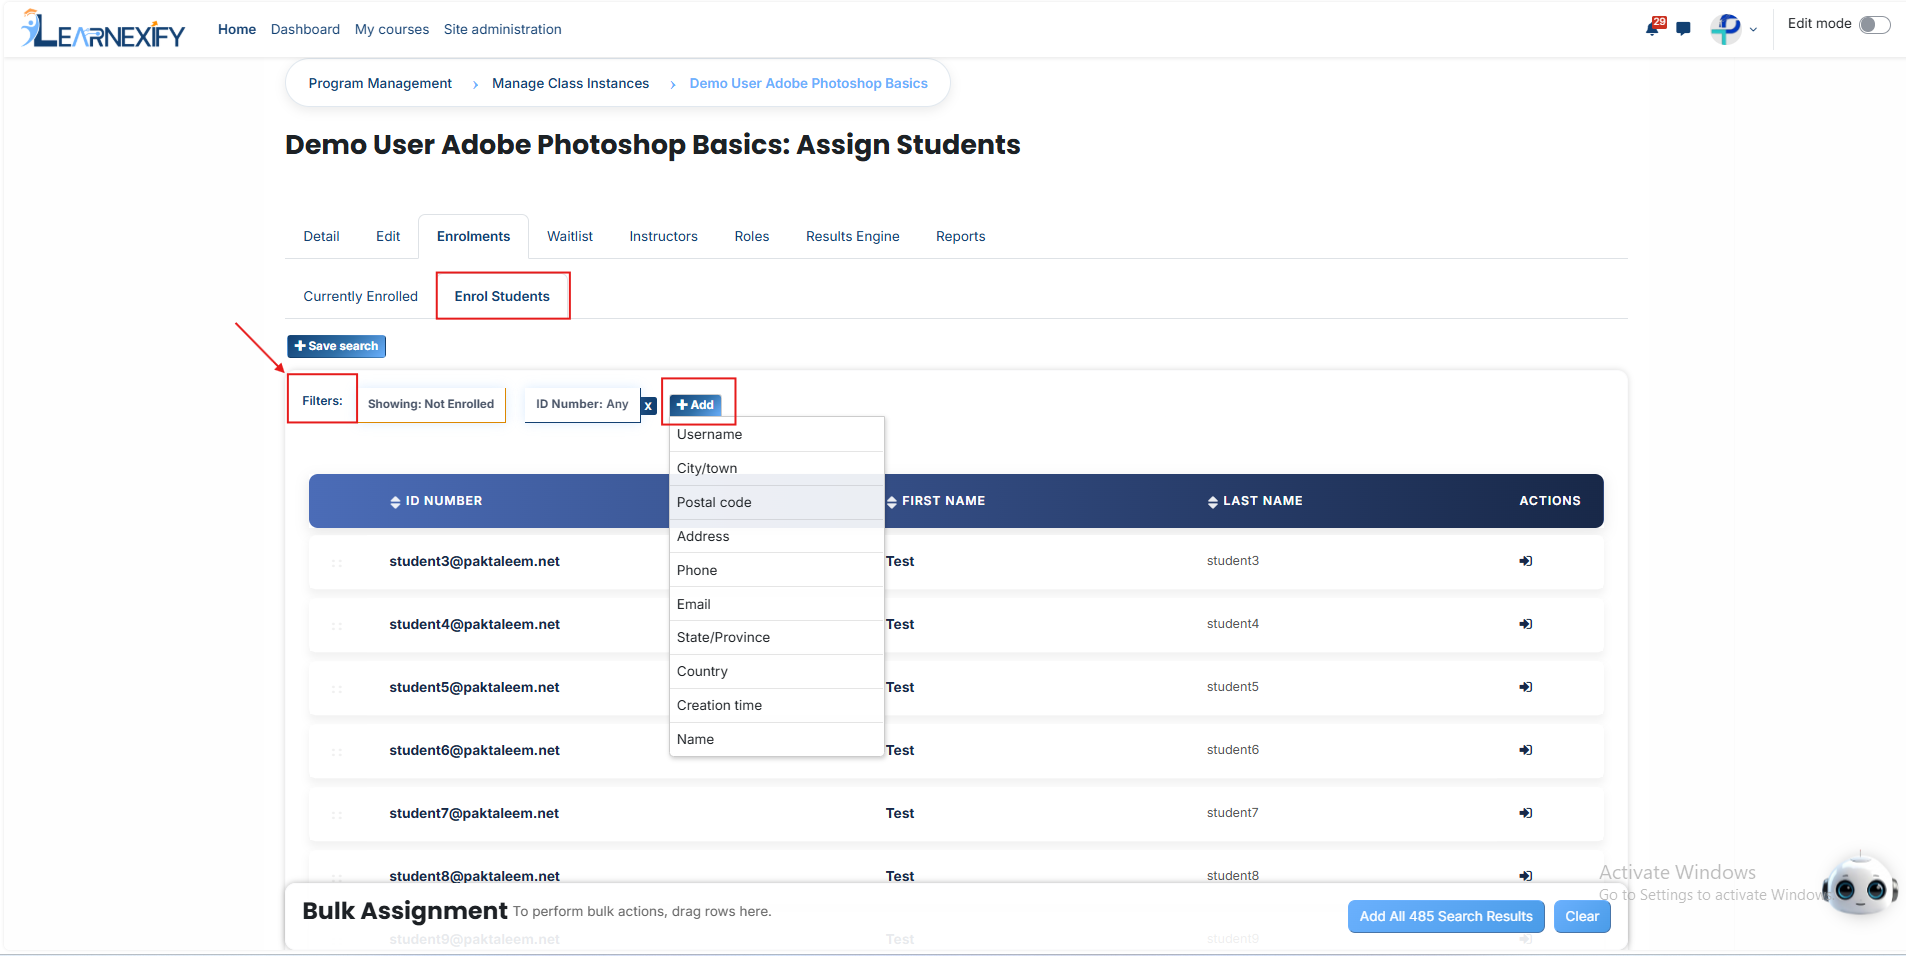Open My courses in navbar
Viewport: 1906px width, 956px height.
pos(392,29)
